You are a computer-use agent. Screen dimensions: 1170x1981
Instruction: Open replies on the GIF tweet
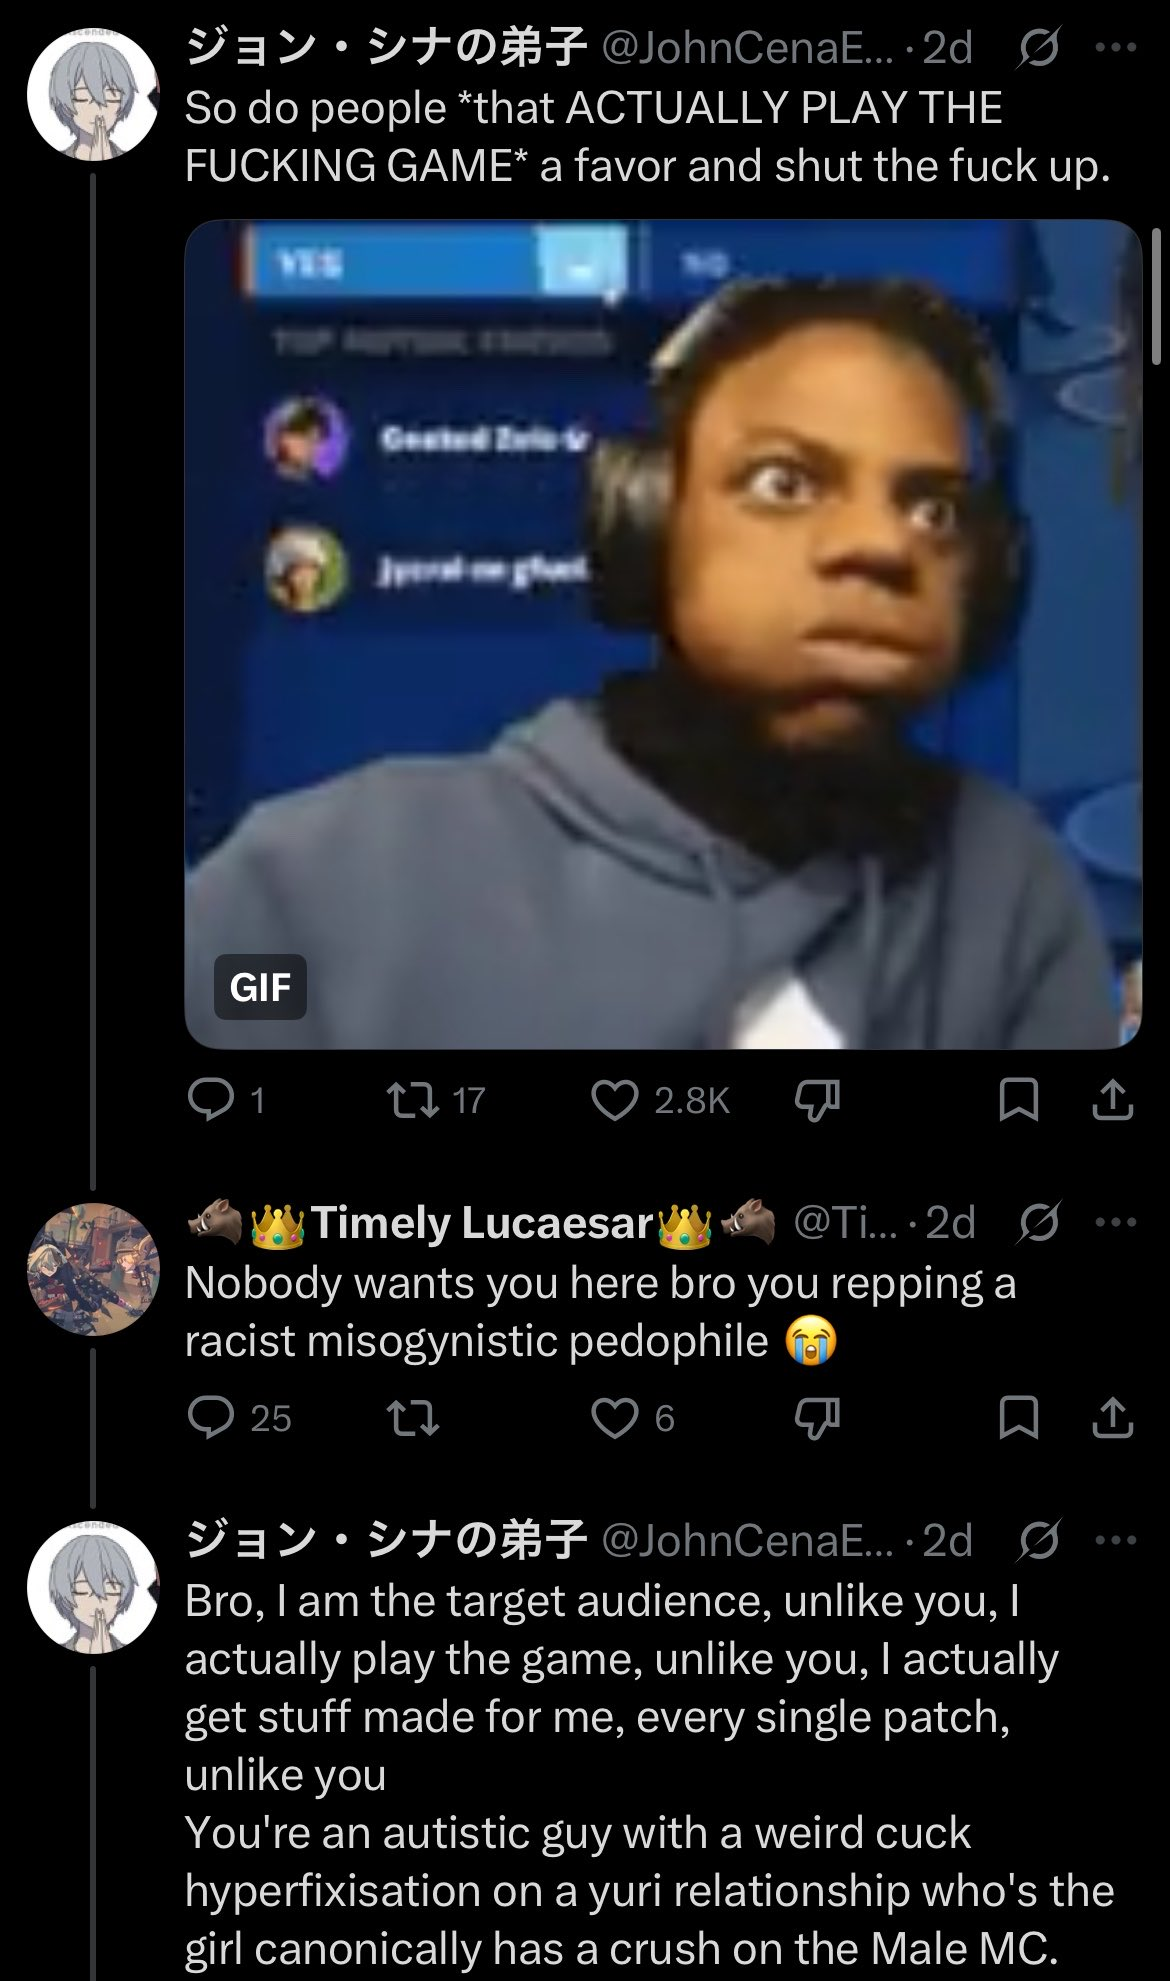click(x=226, y=1101)
